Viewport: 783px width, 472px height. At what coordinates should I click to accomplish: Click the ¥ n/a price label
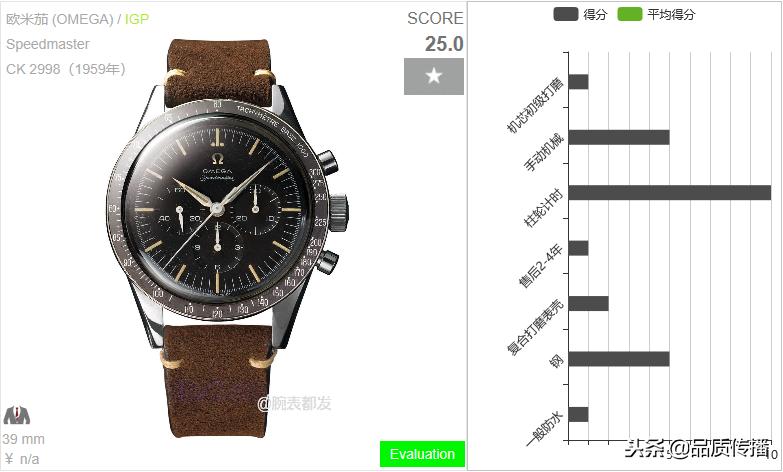(22, 459)
